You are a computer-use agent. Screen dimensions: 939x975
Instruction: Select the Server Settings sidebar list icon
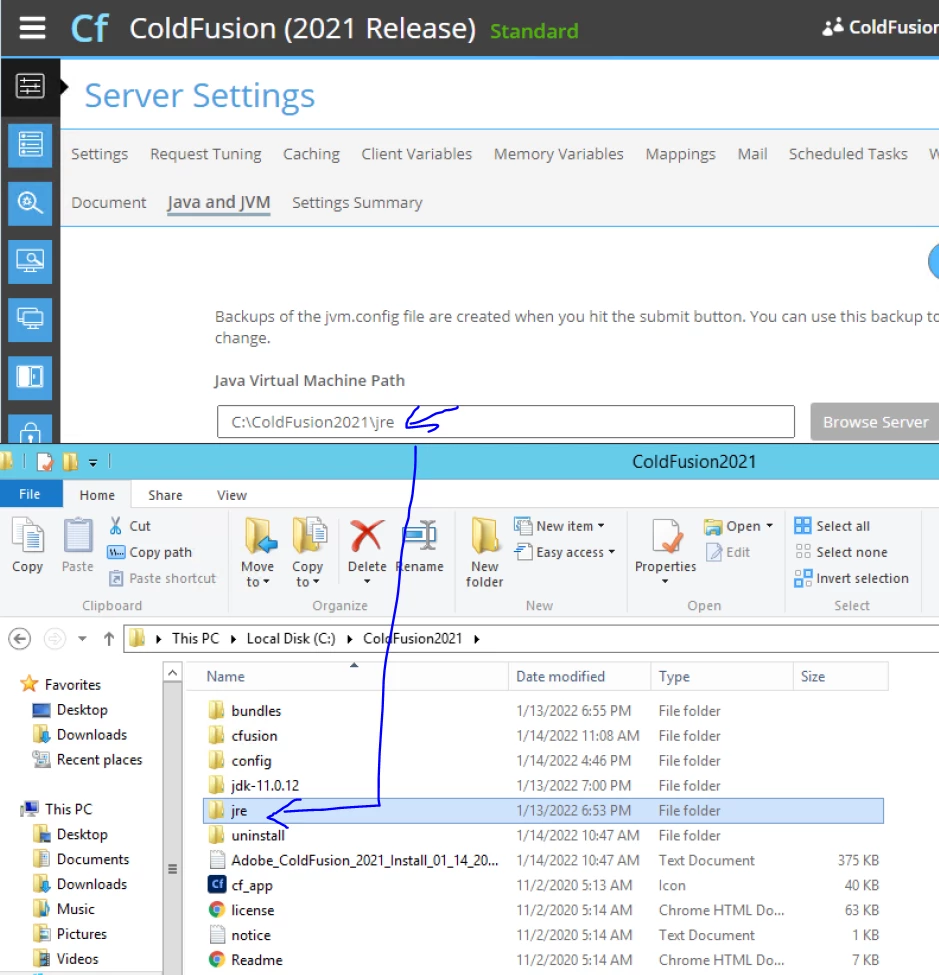[30, 145]
